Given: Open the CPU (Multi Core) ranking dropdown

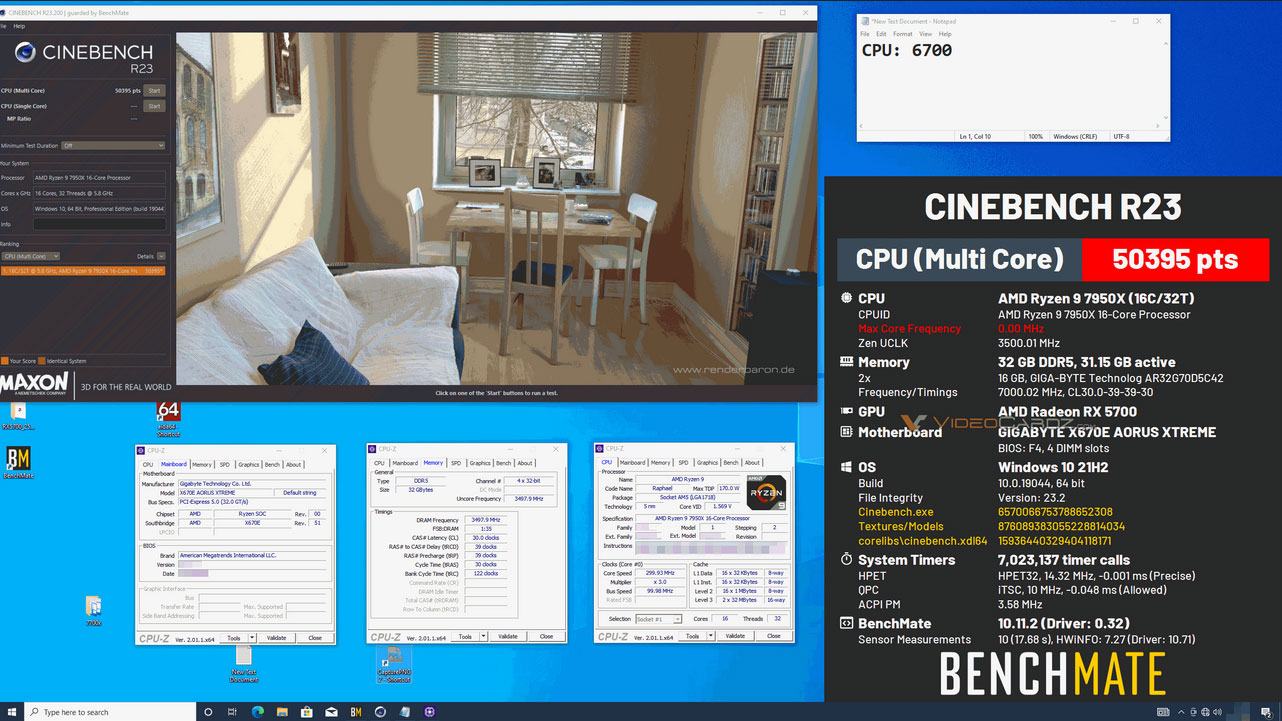Looking at the screenshot, I should pyautogui.click(x=30, y=256).
